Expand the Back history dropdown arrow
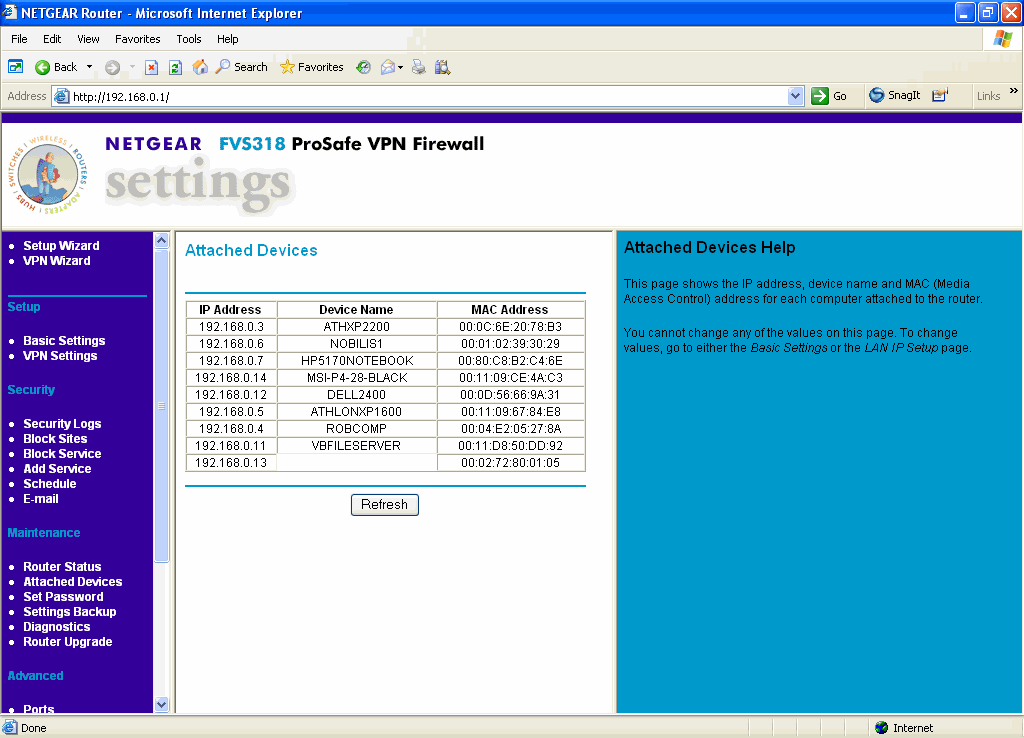1024x738 pixels. [89, 67]
